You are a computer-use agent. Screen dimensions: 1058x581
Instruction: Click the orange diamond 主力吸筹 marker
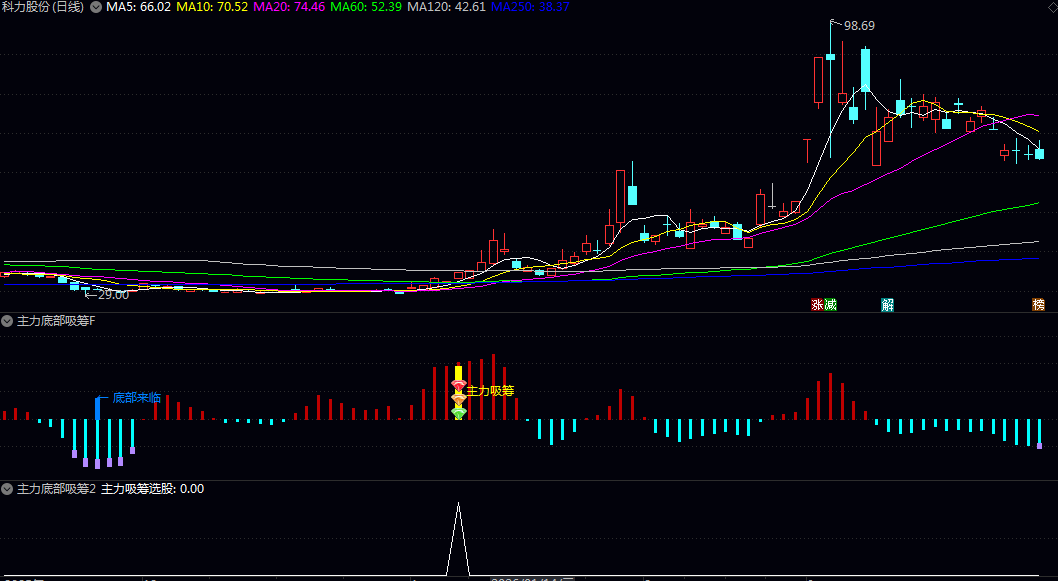(x=459, y=399)
